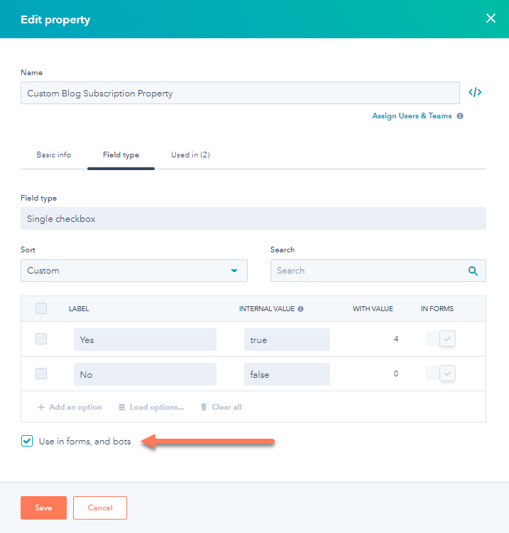Click Add an option
509x533 pixels.
coord(70,407)
